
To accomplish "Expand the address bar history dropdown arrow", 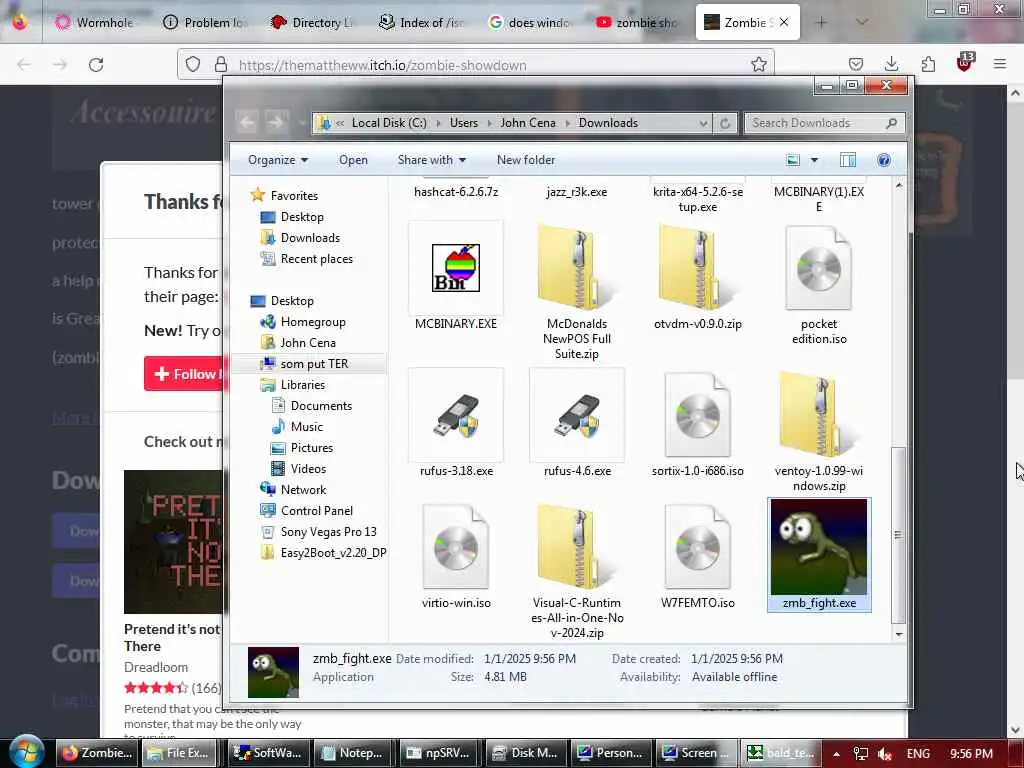I will point(703,123).
